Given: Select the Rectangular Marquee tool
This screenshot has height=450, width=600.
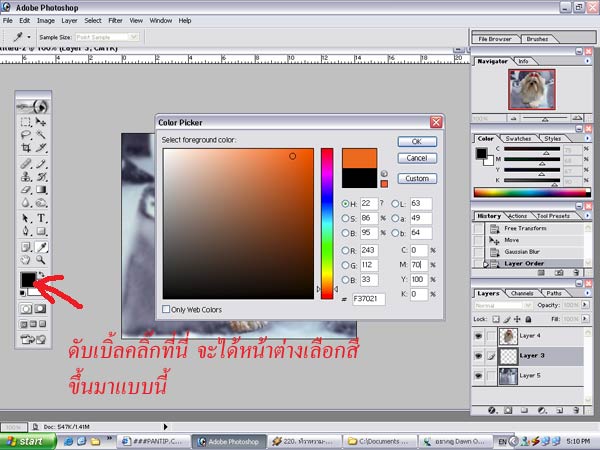Looking at the screenshot, I should click(x=26, y=122).
